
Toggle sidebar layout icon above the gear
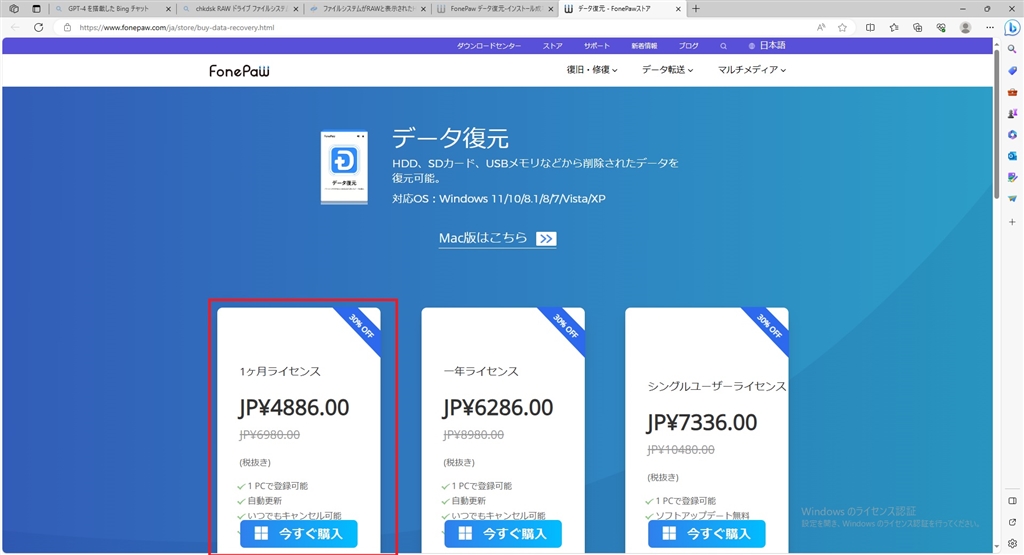(x=1012, y=501)
